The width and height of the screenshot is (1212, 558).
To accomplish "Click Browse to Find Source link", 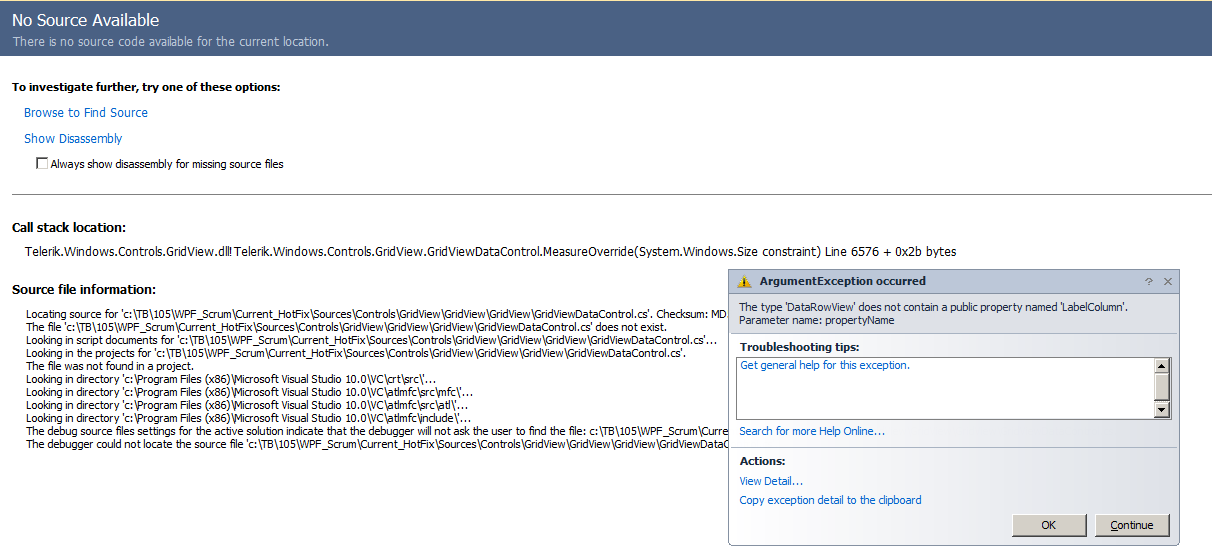I will pyautogui.click(x=86, y=113).
